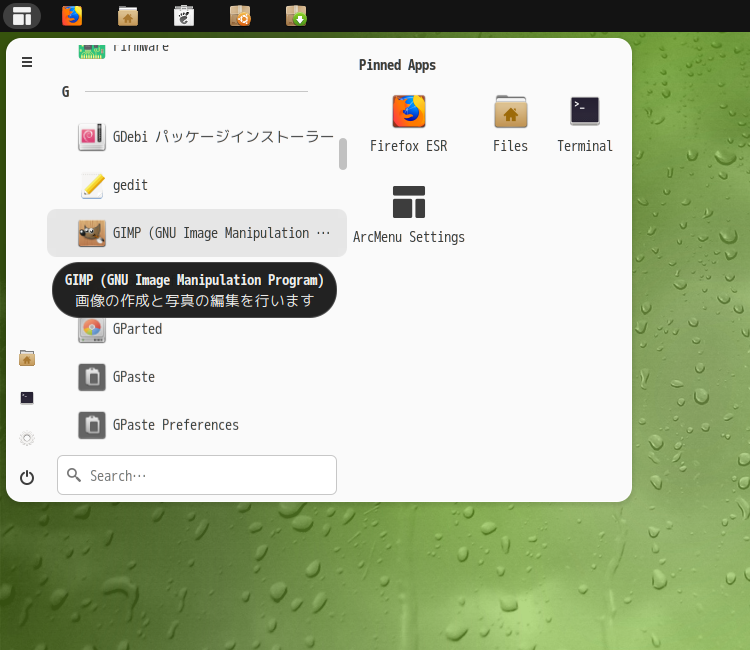Click the hamburger menu icon in ArcMenu
The height and width of the screenshot is (650, 750).
pyautogui.click(x=27, y=62)
